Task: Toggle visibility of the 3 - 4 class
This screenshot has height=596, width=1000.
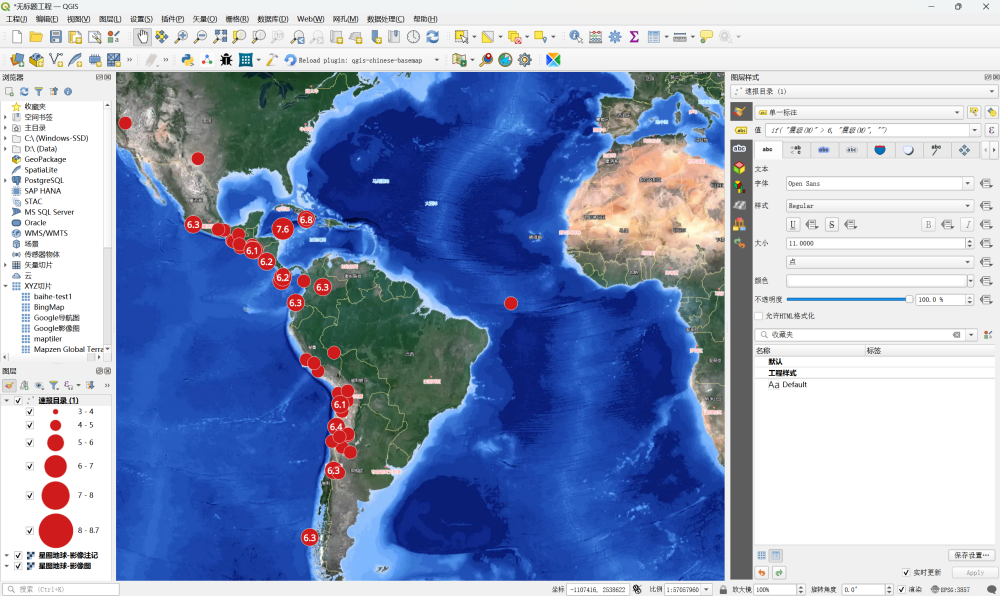Action: (x=30, y=412)
